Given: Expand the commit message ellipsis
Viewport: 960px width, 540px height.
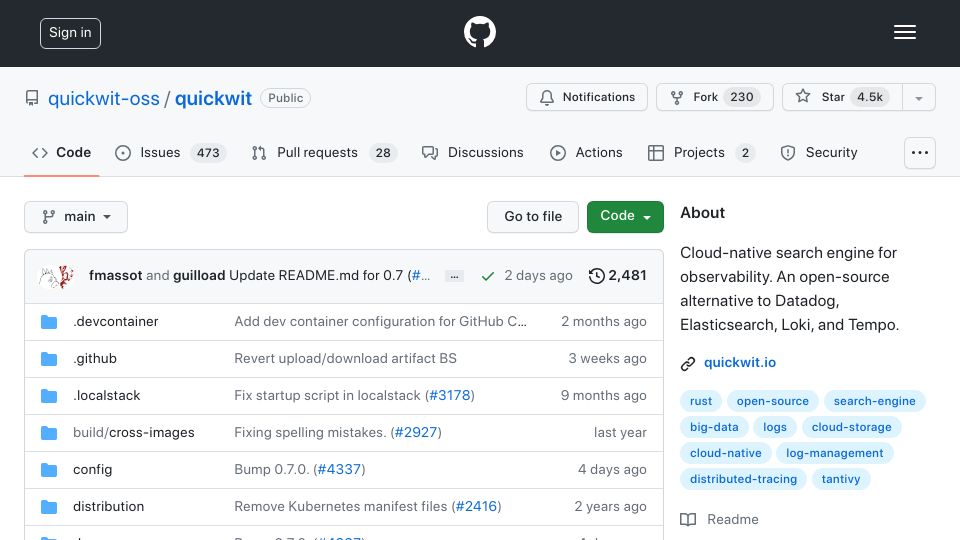Looking at the screenshot, I should click(x=454, y=276).
